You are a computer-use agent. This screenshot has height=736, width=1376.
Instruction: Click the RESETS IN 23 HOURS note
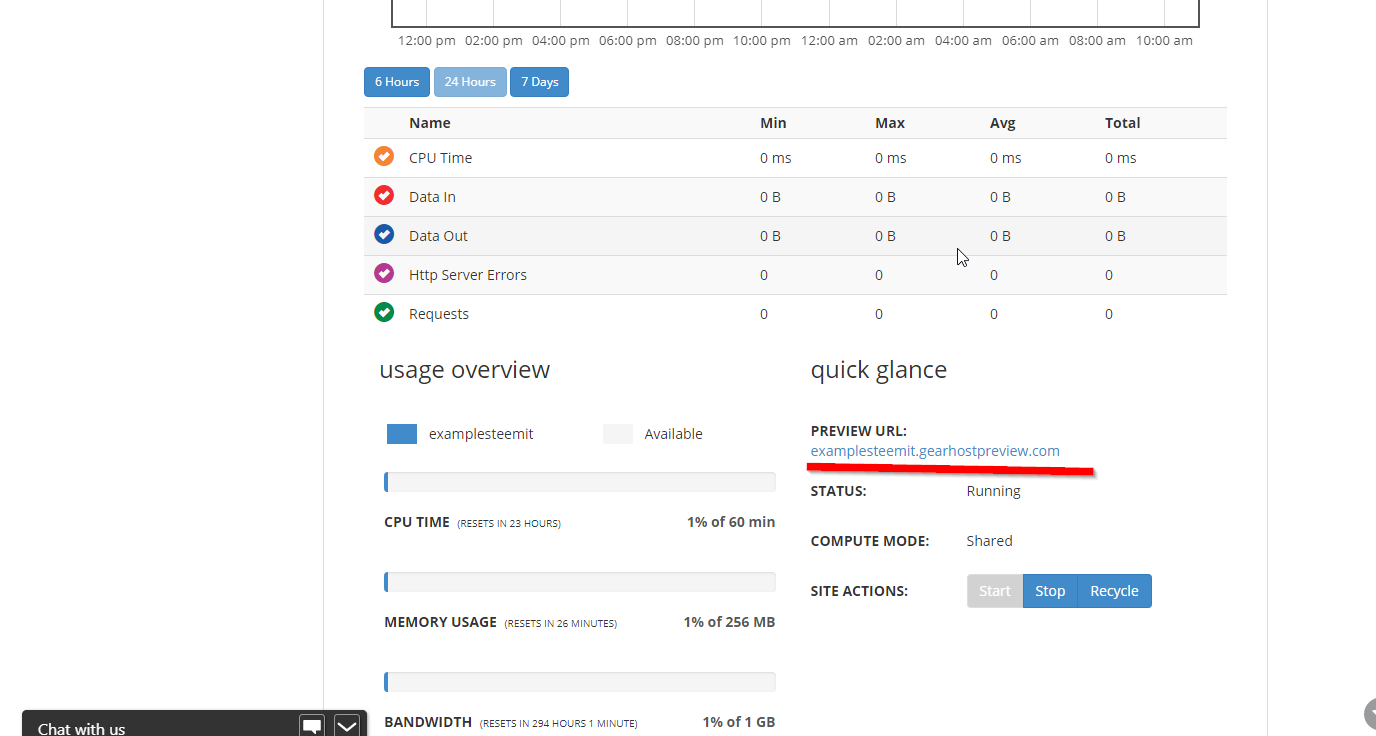[509, 523]
